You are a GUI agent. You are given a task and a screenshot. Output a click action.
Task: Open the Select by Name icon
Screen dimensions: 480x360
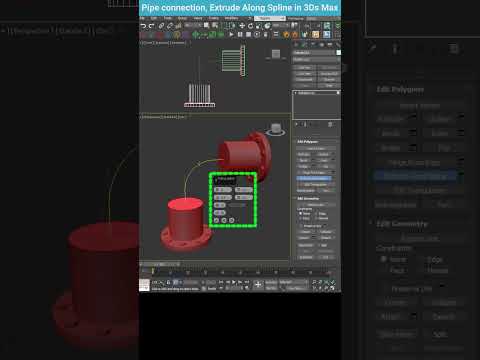[215, 26]
